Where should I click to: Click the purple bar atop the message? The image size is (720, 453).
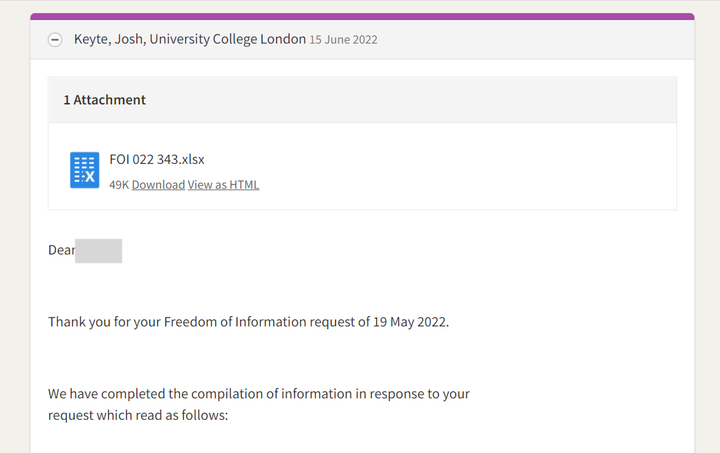(x=362, y=16)
